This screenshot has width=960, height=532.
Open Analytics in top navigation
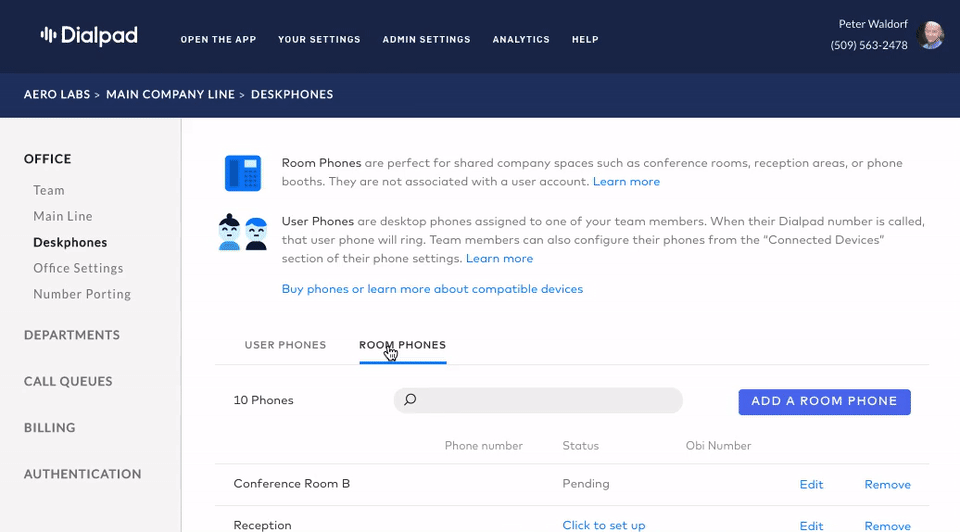521,39
